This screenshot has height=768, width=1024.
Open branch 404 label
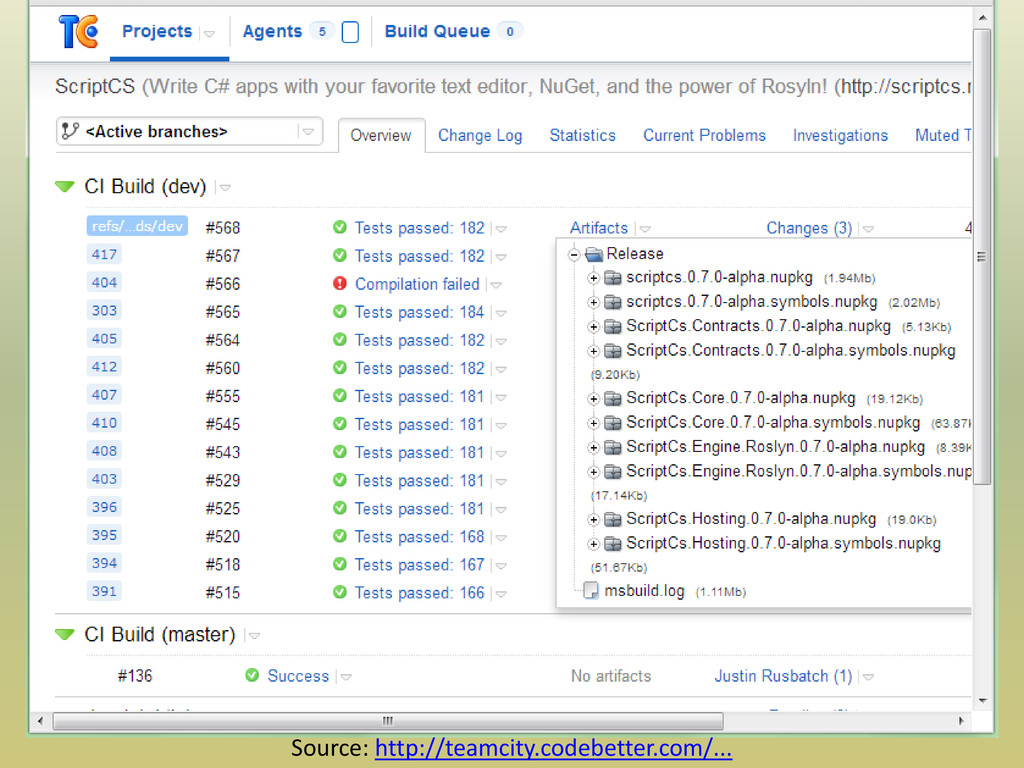pos(104,282)
